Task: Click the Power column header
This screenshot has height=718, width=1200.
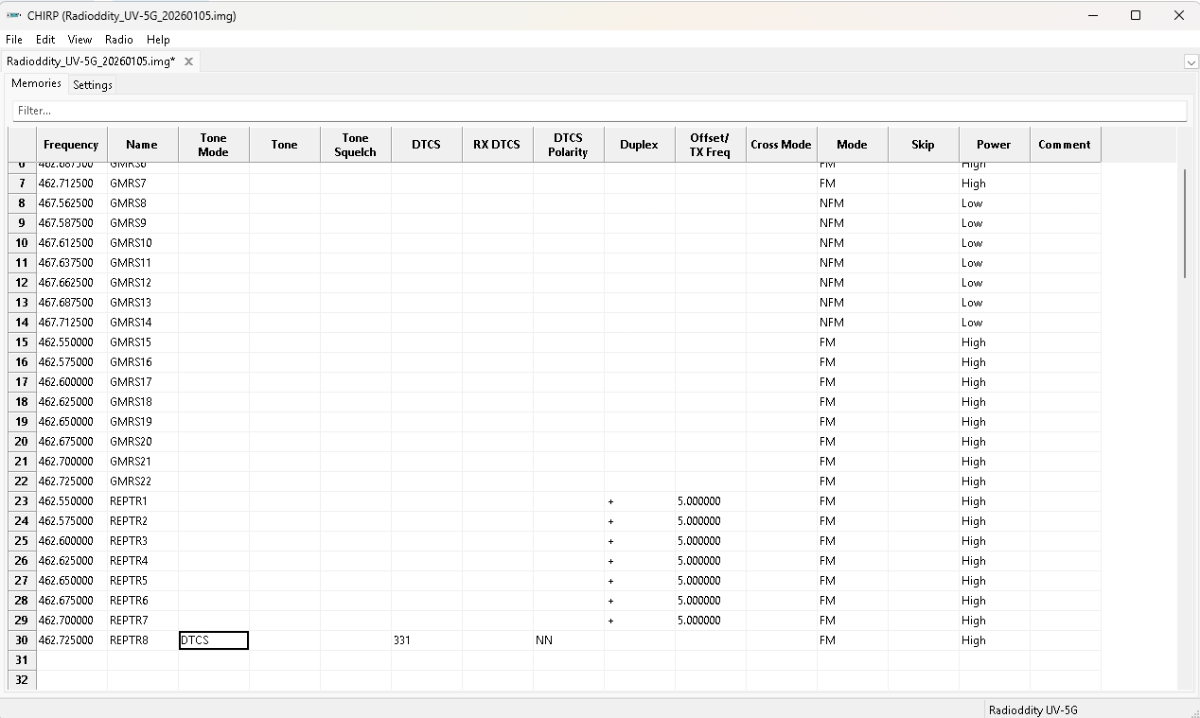Action: pos(993,145)
